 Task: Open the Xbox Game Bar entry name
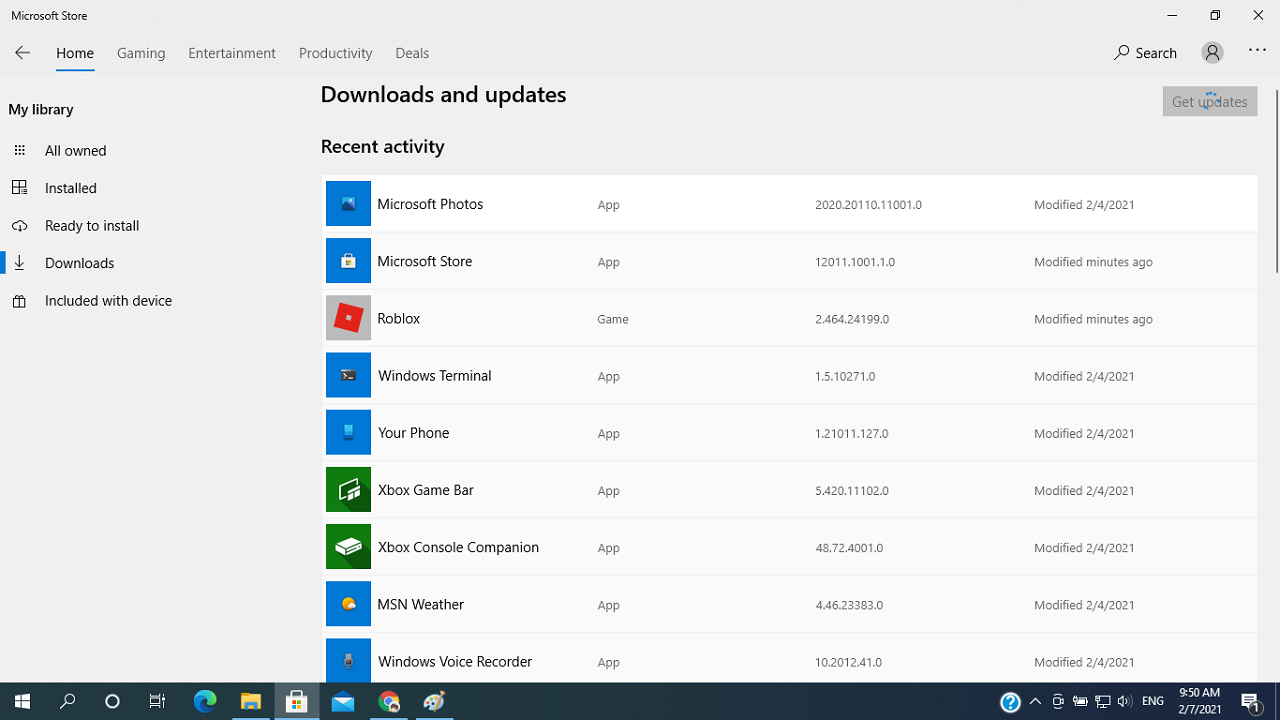pos(425,490)
